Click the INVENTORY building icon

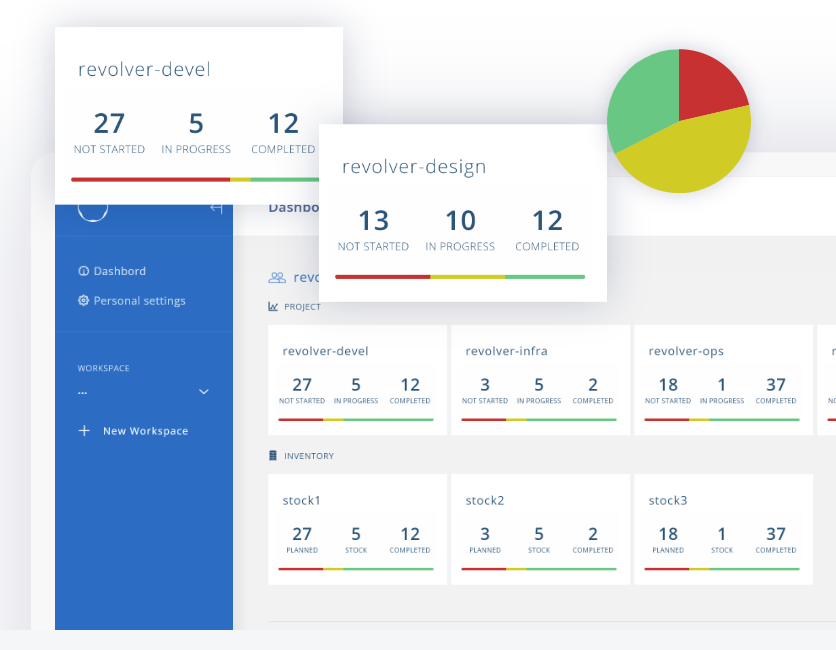pyautogui.click(x=273, y=456)
